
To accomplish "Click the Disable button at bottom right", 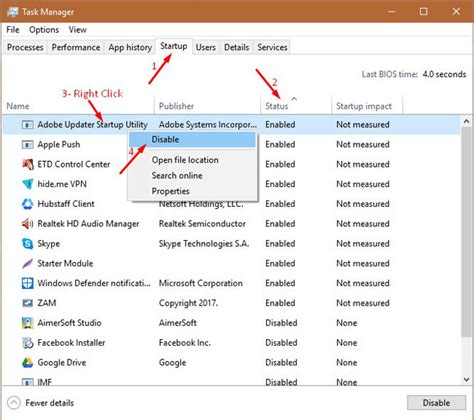I will coord(436,403).
